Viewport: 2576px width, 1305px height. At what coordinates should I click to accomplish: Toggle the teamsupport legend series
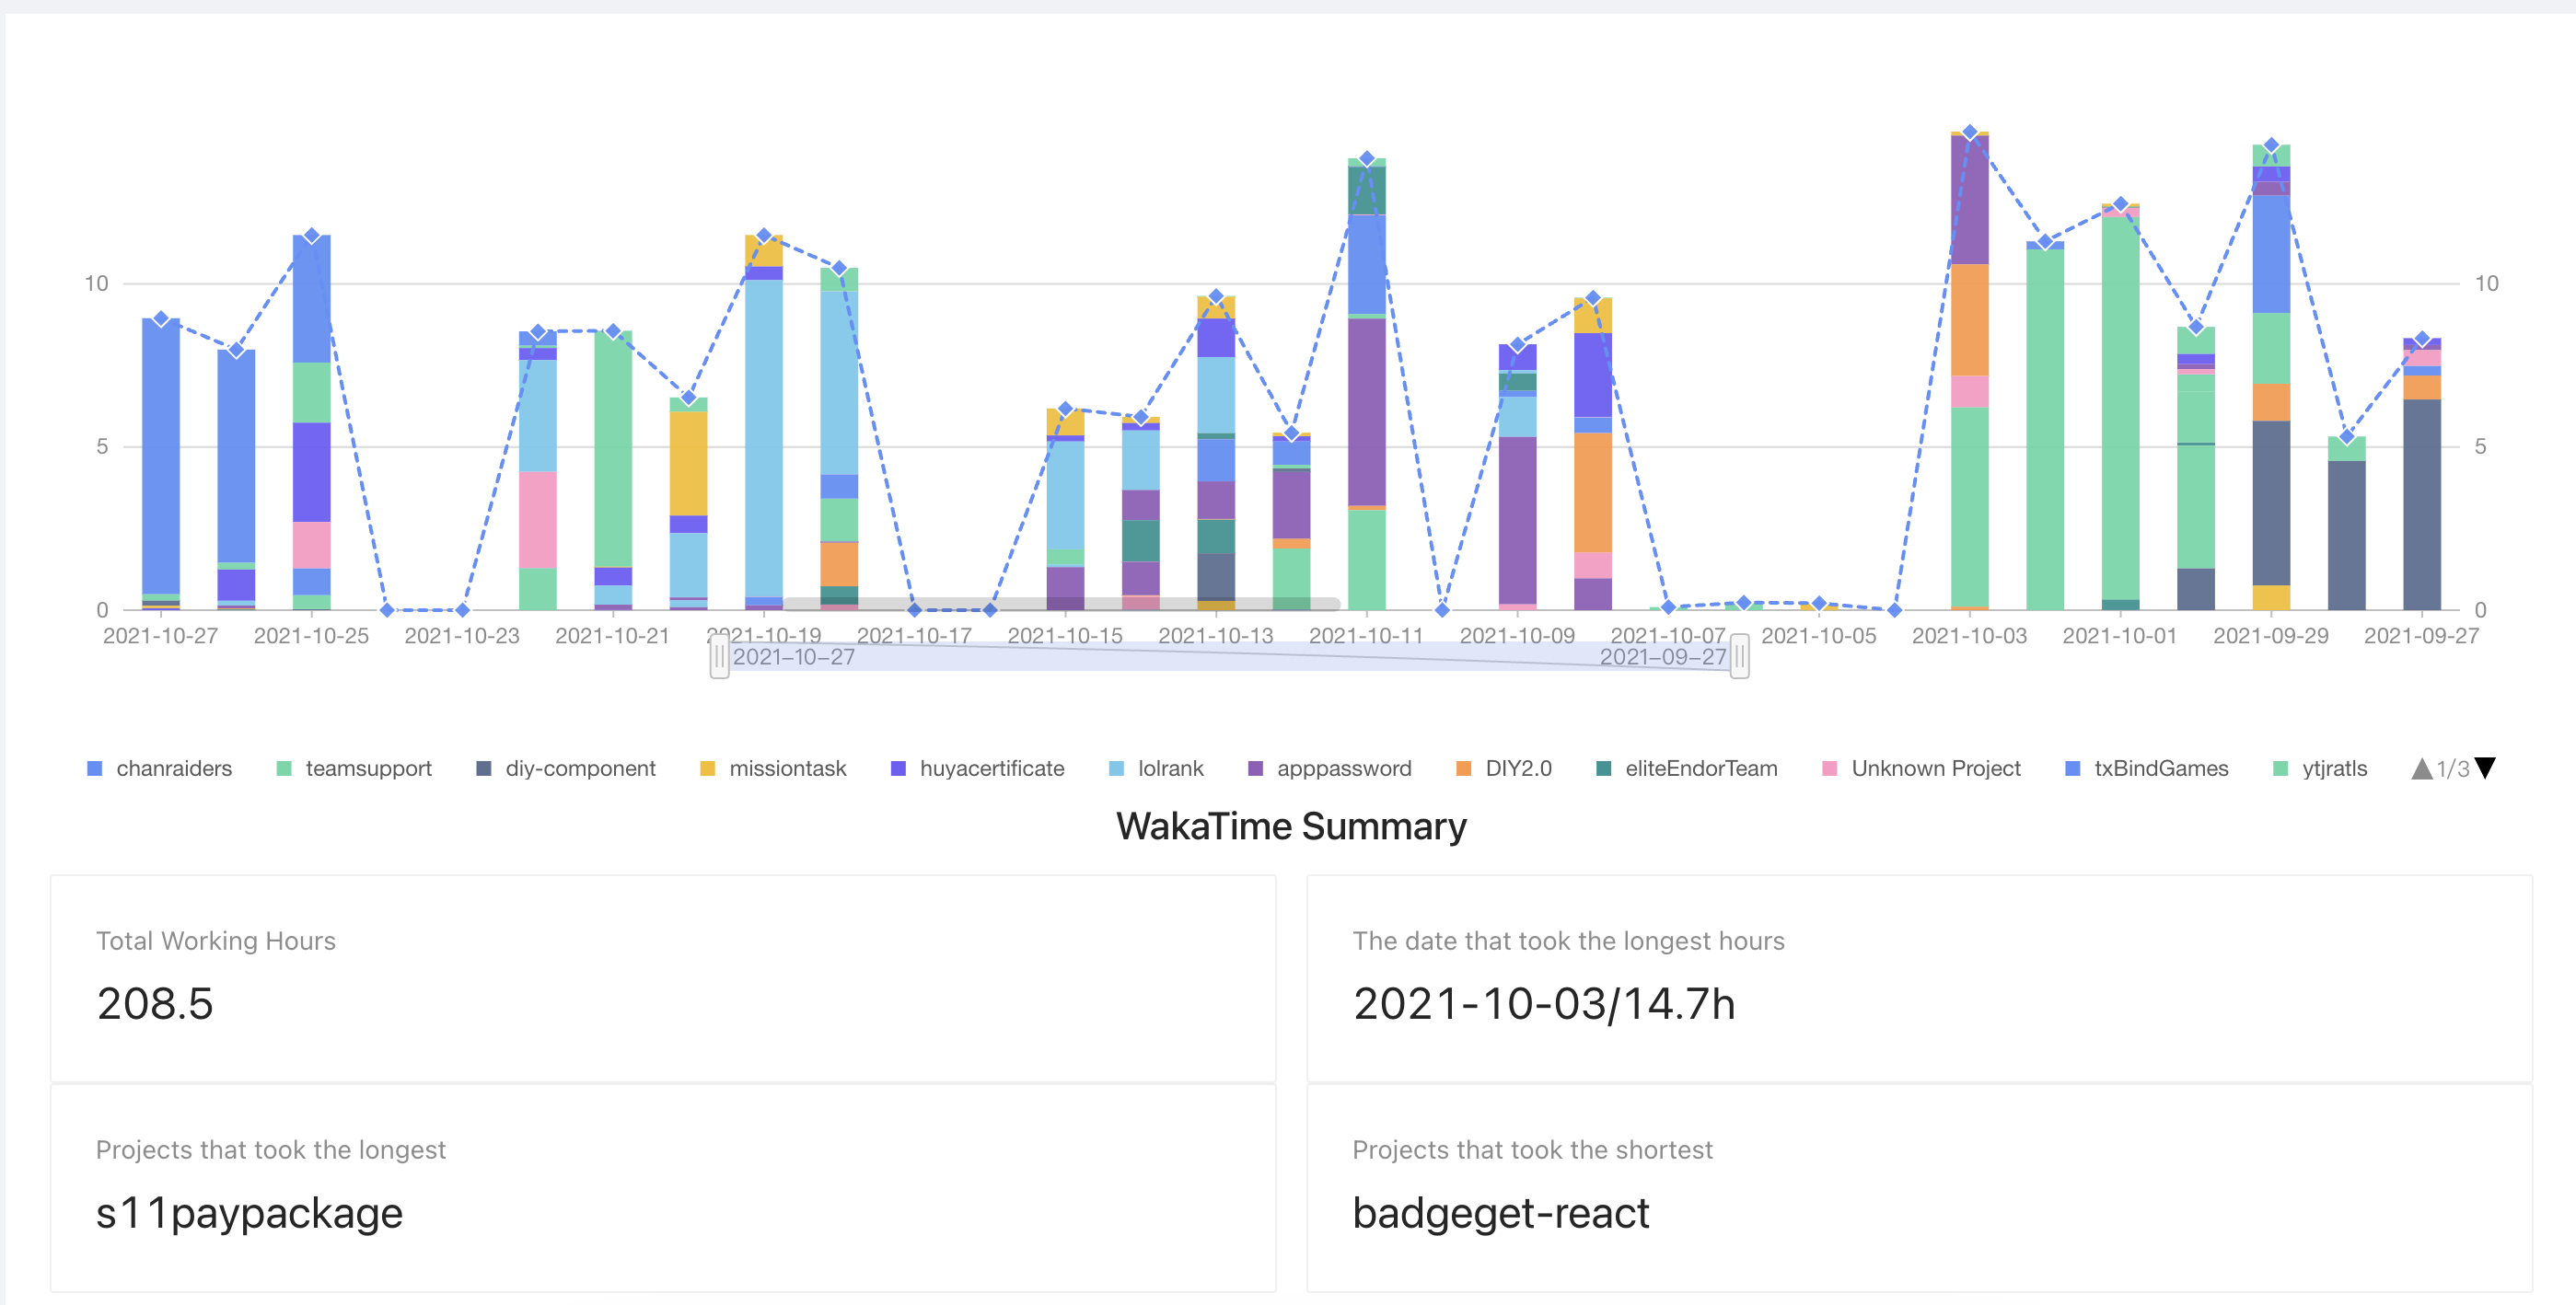[354, 768]
